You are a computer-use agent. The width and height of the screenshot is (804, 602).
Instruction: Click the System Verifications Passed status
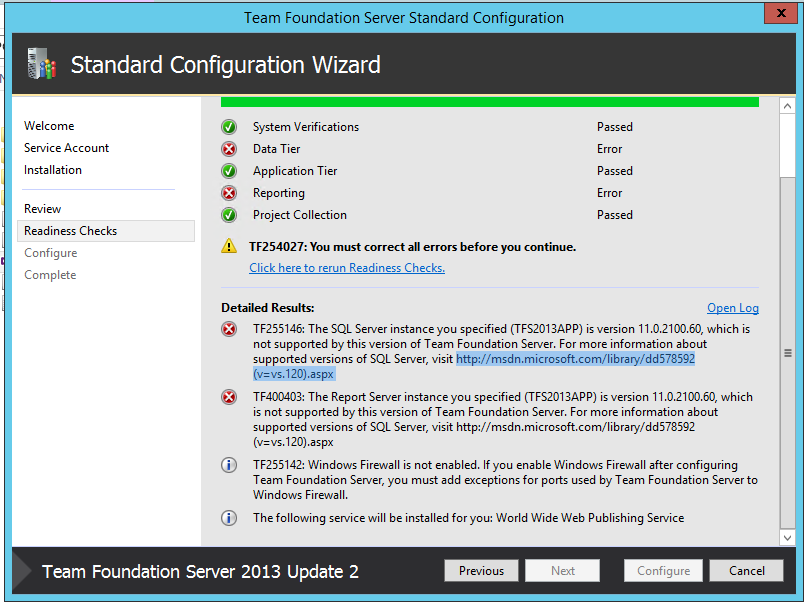click(614, 127)
